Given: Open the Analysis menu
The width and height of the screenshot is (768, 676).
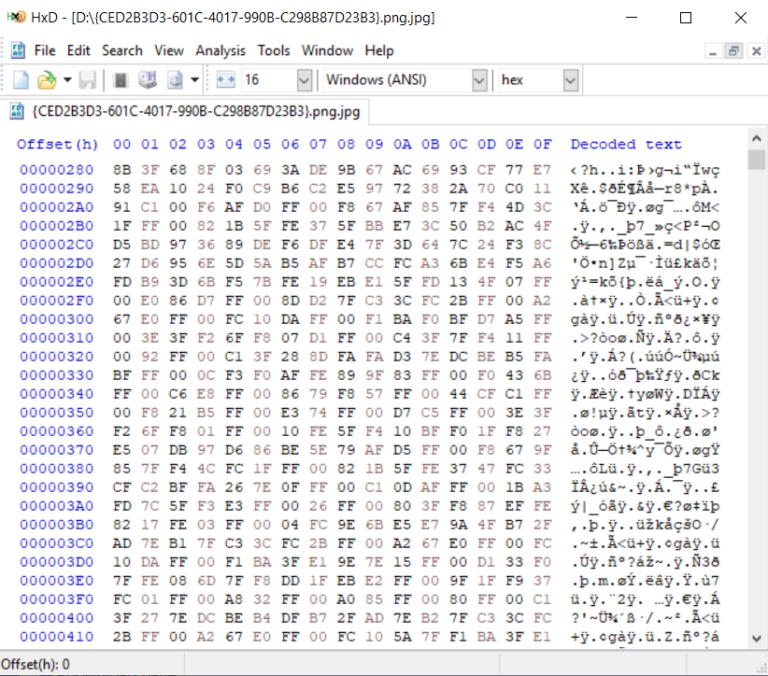Looking at the screenshot, I should [220, 50].
